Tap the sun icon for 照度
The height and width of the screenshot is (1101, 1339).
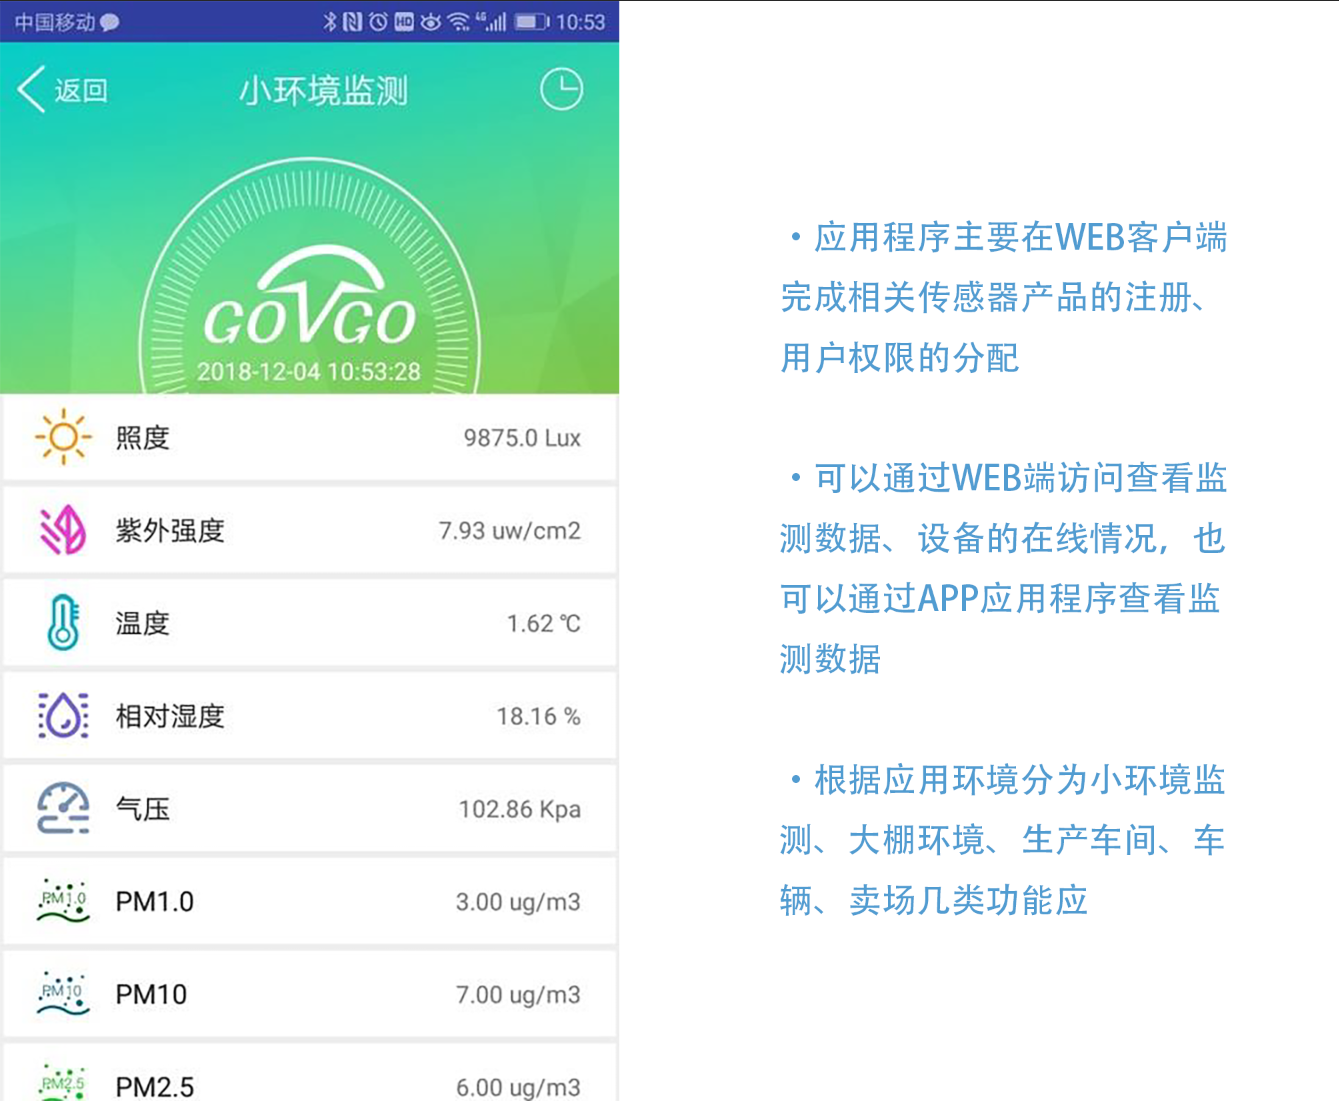[x=63, y=437]
